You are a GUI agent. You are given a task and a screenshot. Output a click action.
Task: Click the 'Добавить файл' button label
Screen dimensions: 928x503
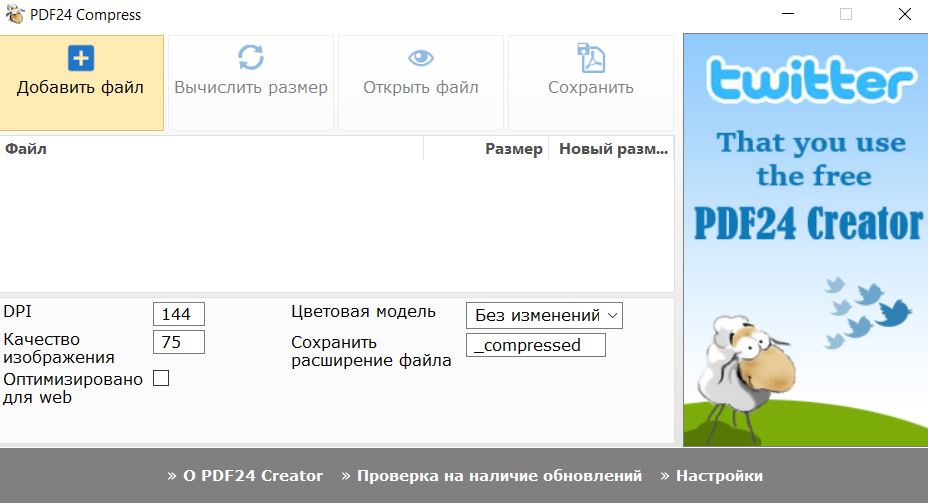(80, 88)
